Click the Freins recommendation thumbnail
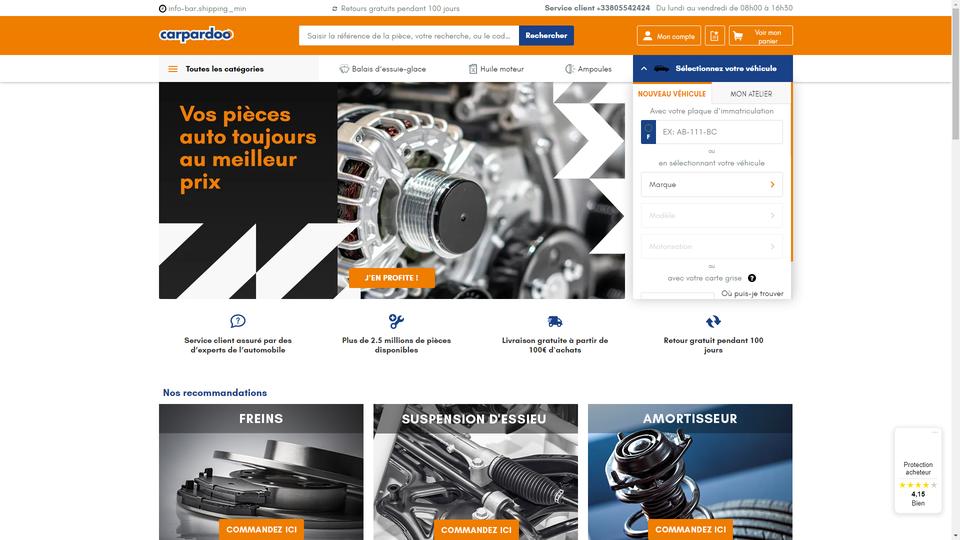This screenshot has height=540, width=960. click(261, 471)
